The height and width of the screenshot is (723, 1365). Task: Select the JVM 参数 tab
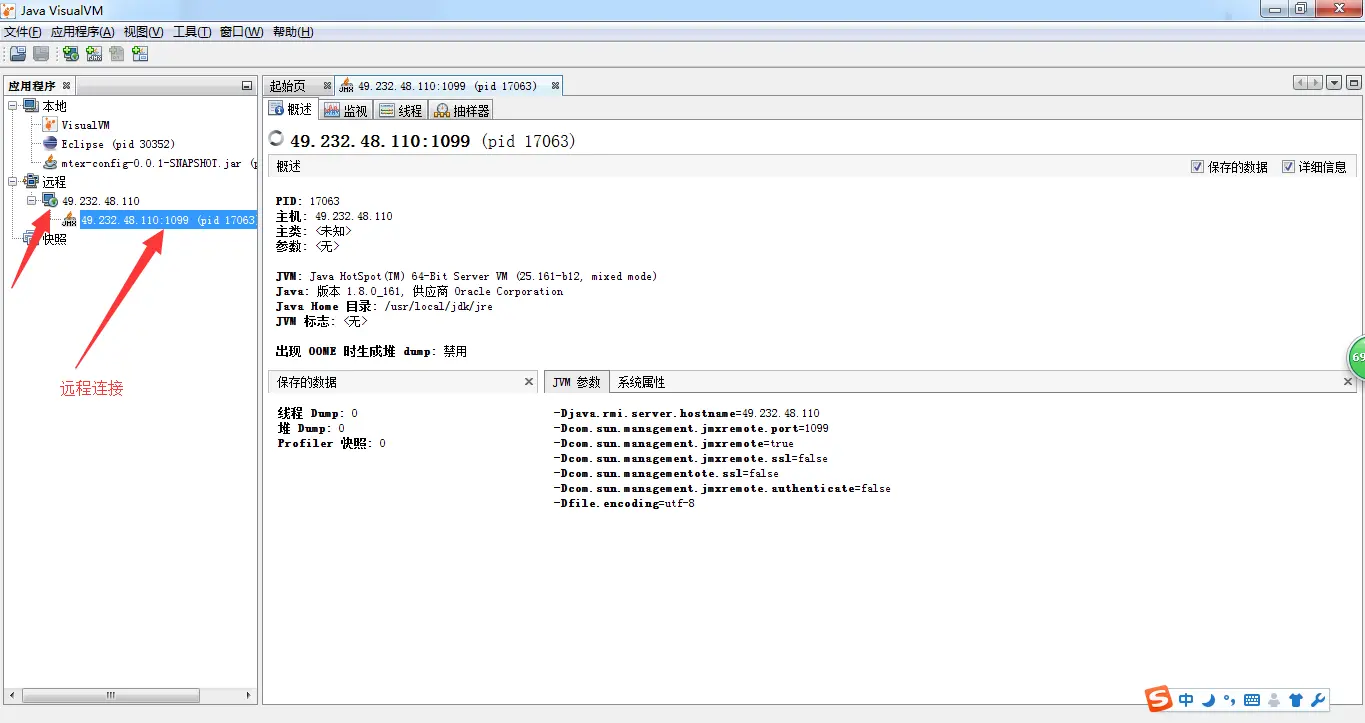tap(576, 382)
